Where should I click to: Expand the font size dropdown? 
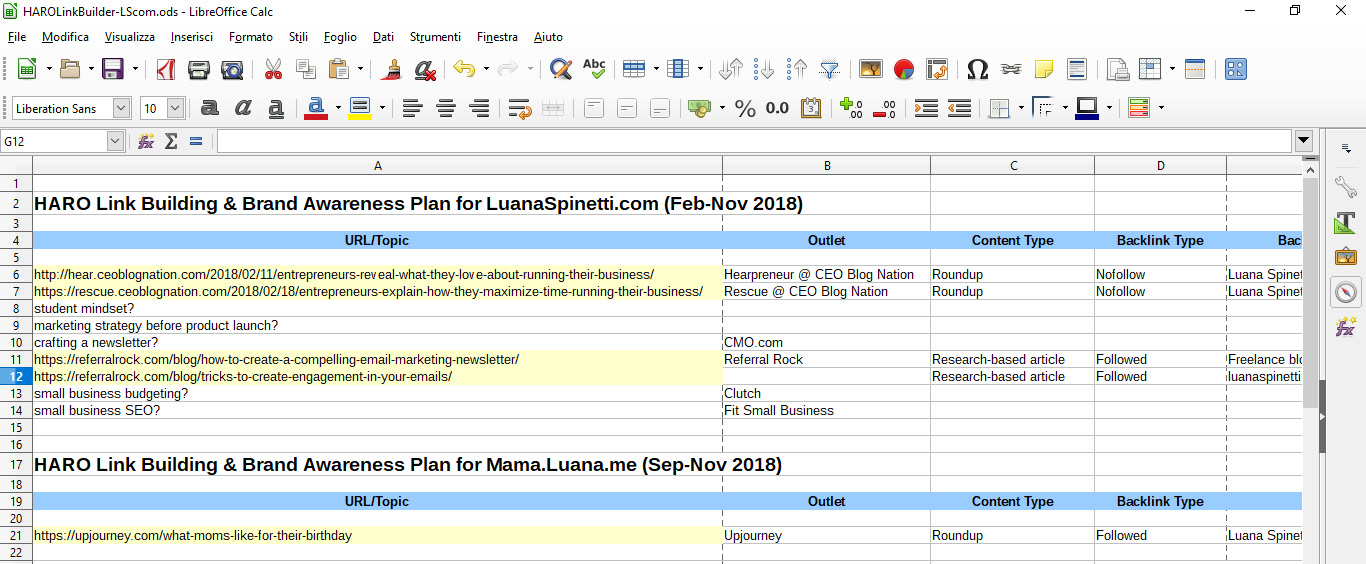click(x=176, y=108)
